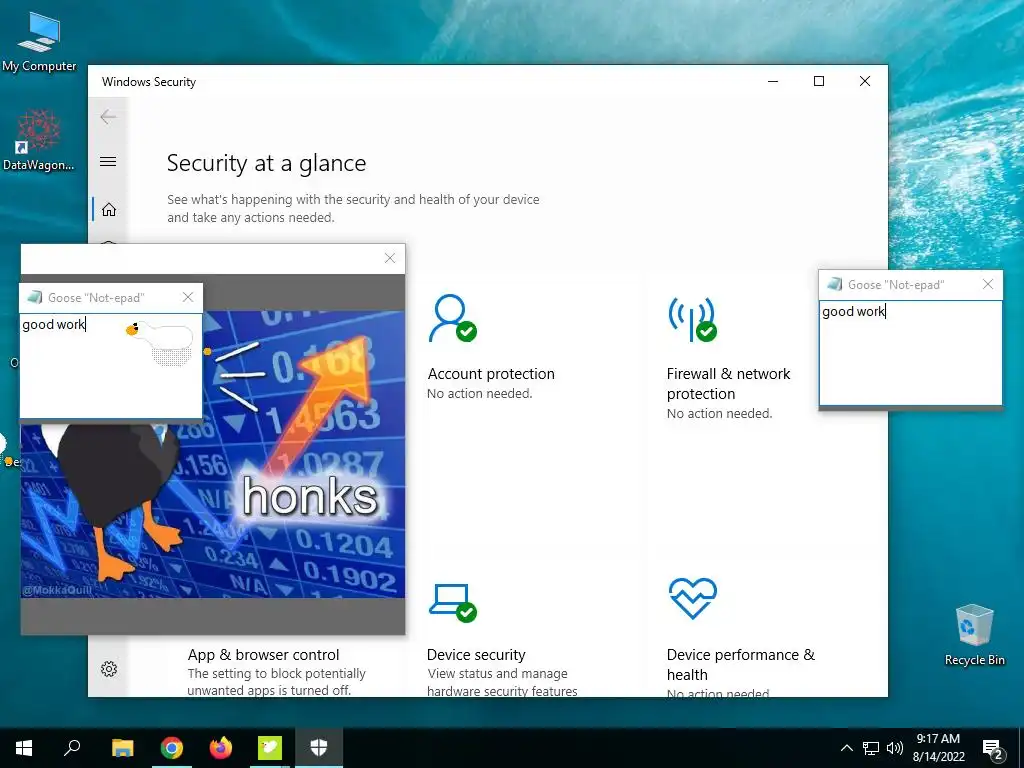The width and height of the screenshot is (1024, 768).
Task: Click "good work" text in left Not-epad
Action: point(54,325)
